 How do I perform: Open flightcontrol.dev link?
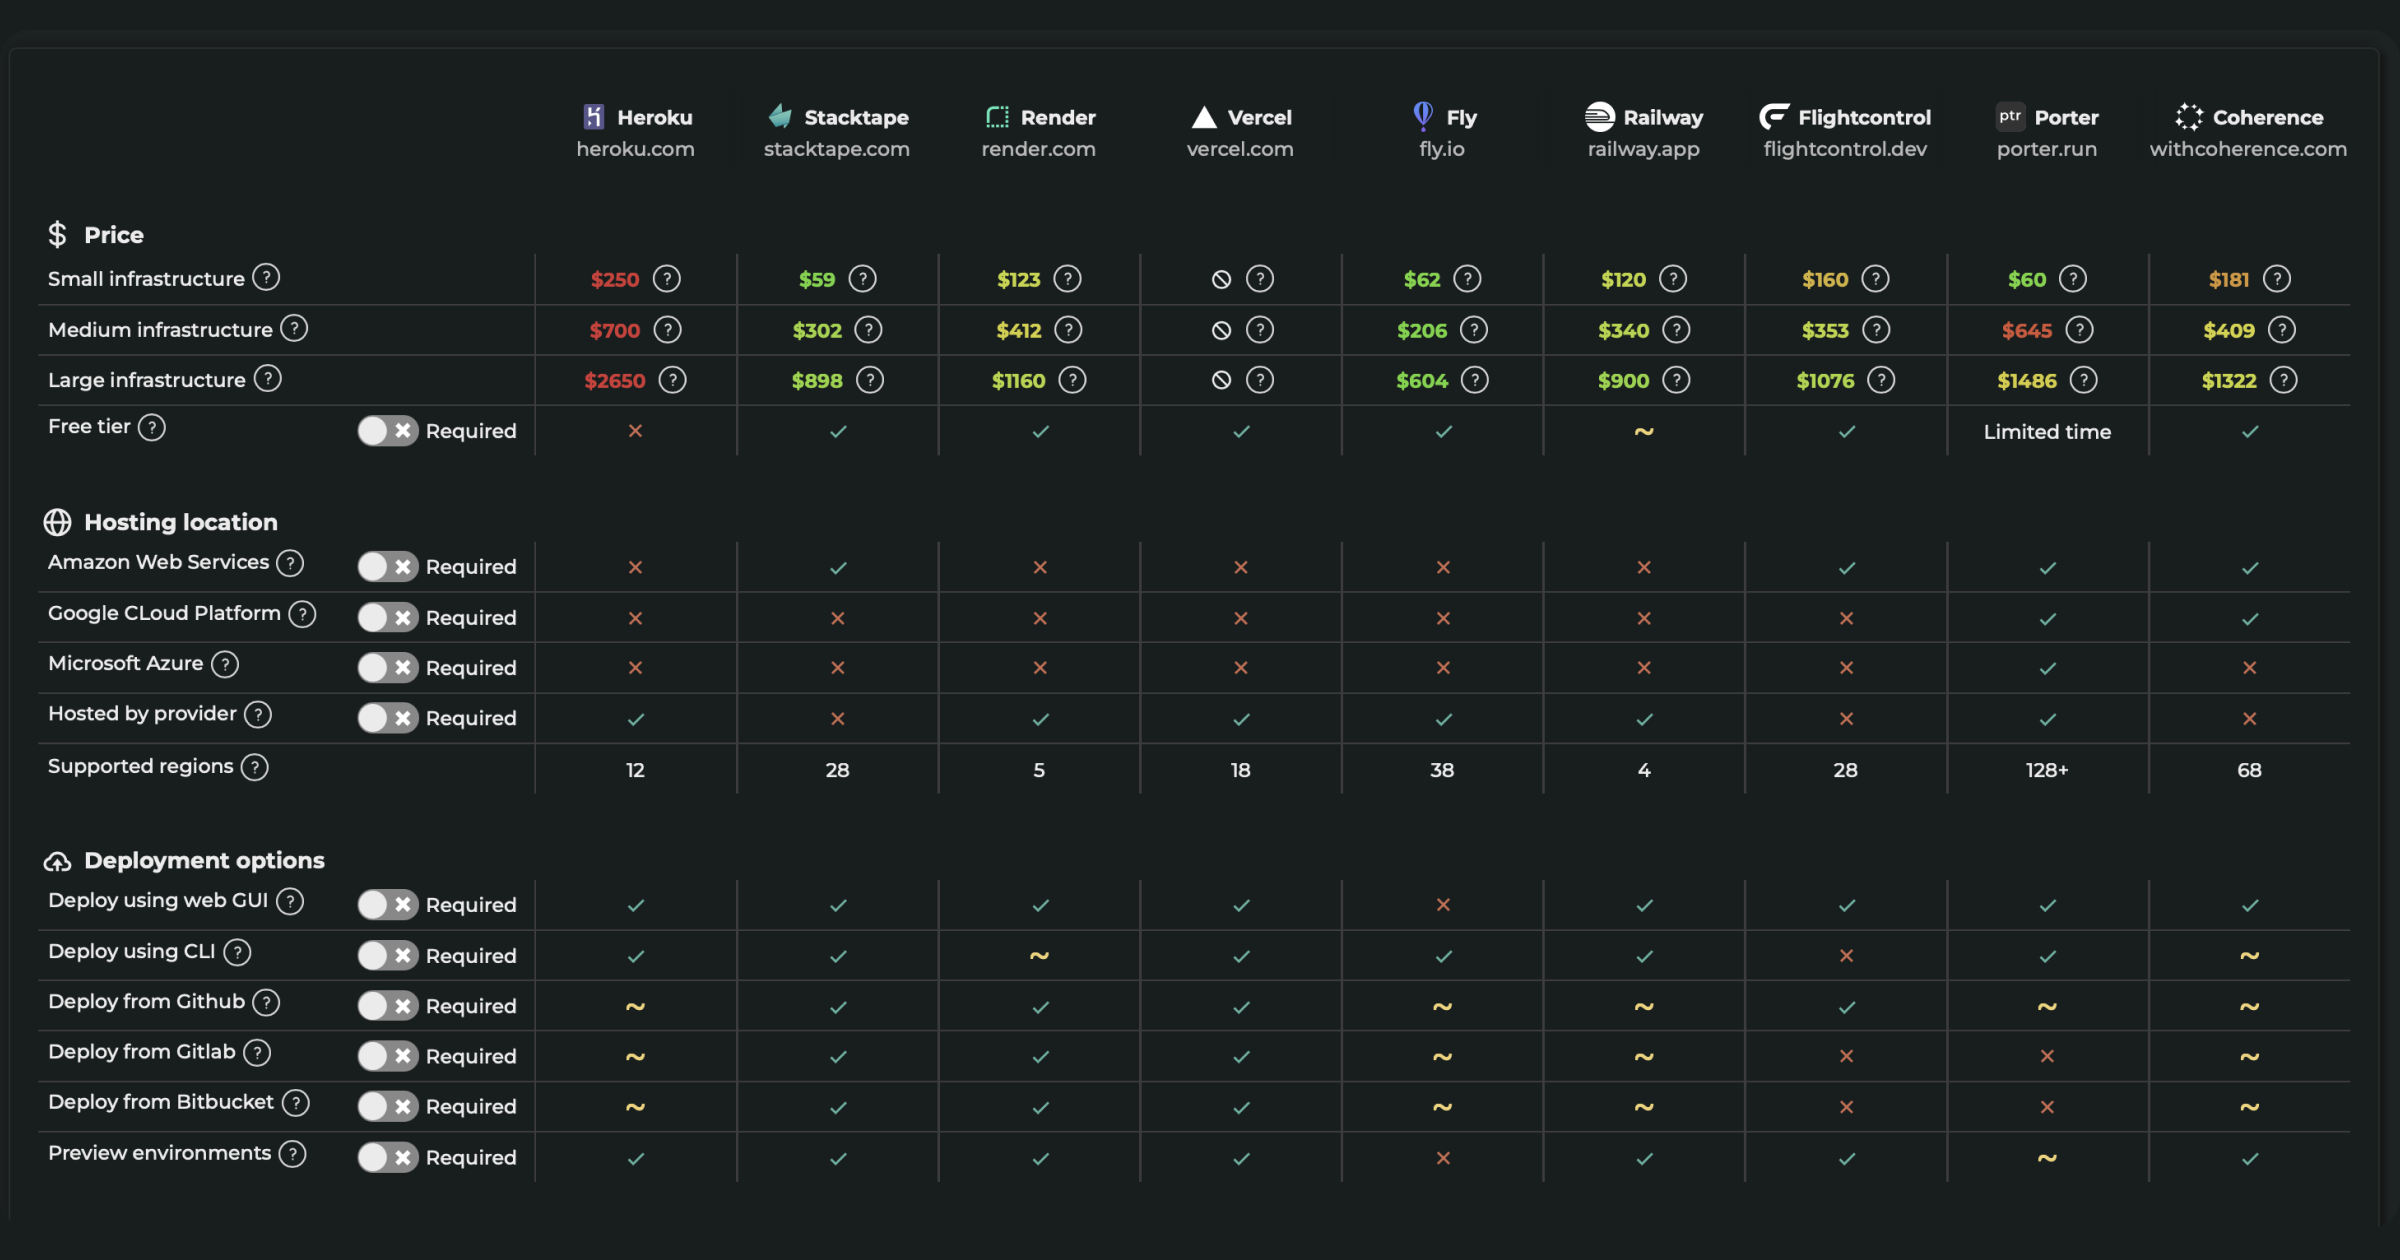[1845, 149]
